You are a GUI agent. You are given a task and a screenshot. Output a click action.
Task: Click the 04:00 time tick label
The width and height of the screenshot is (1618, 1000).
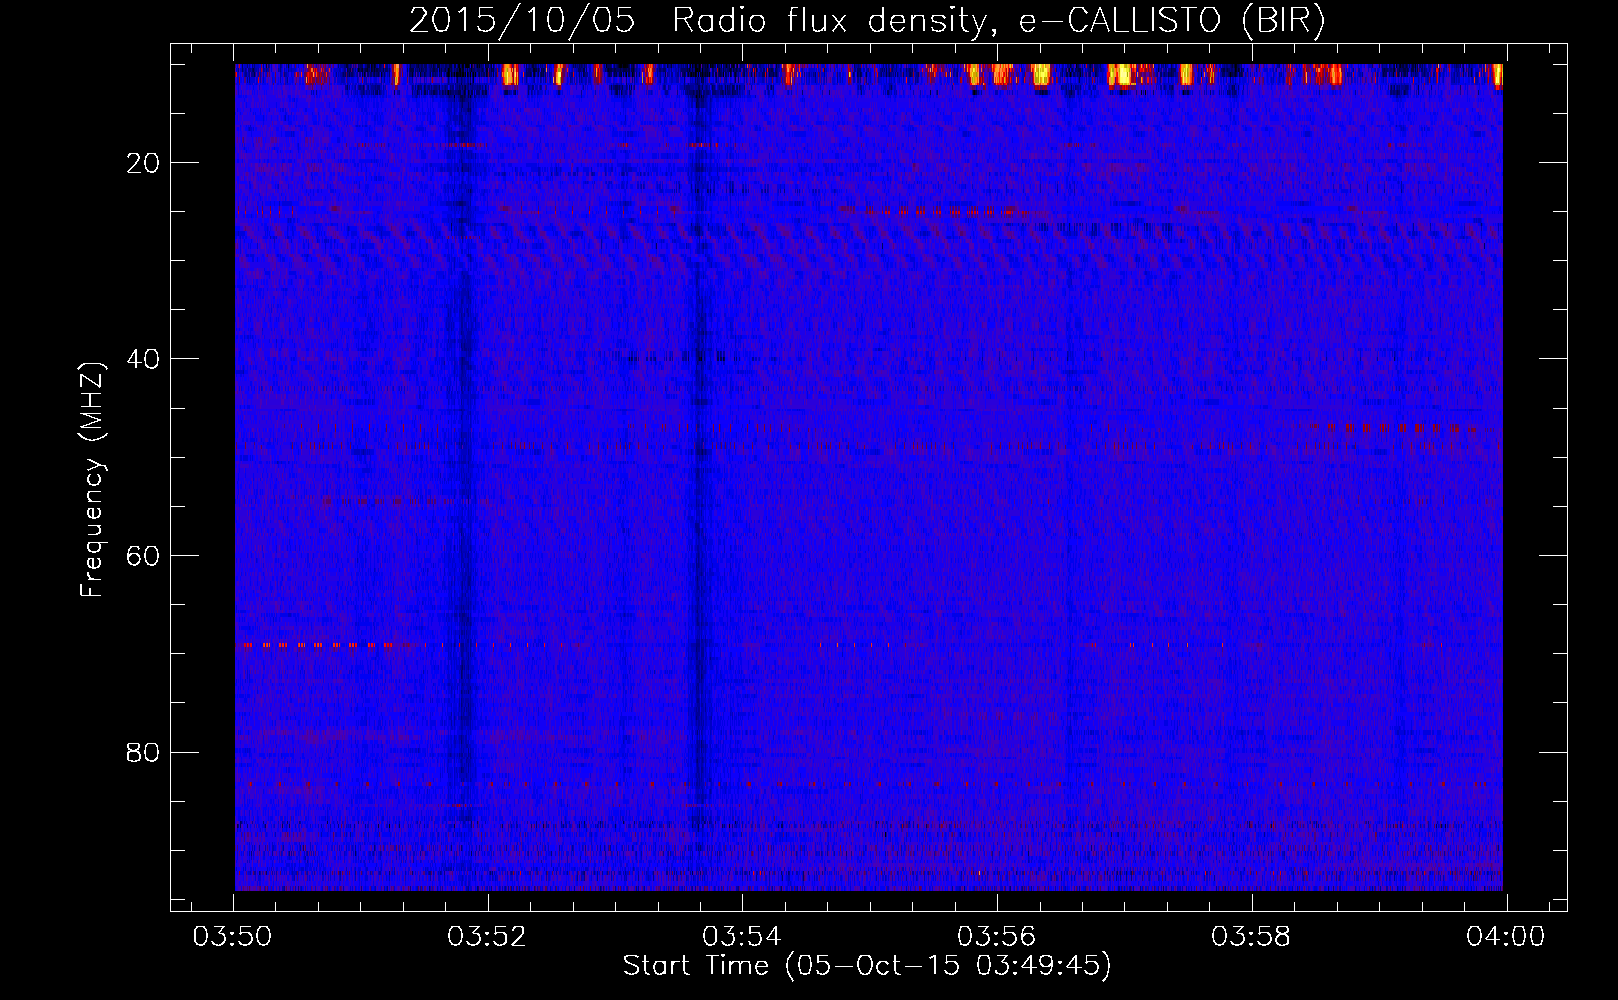coord(1506,937)
